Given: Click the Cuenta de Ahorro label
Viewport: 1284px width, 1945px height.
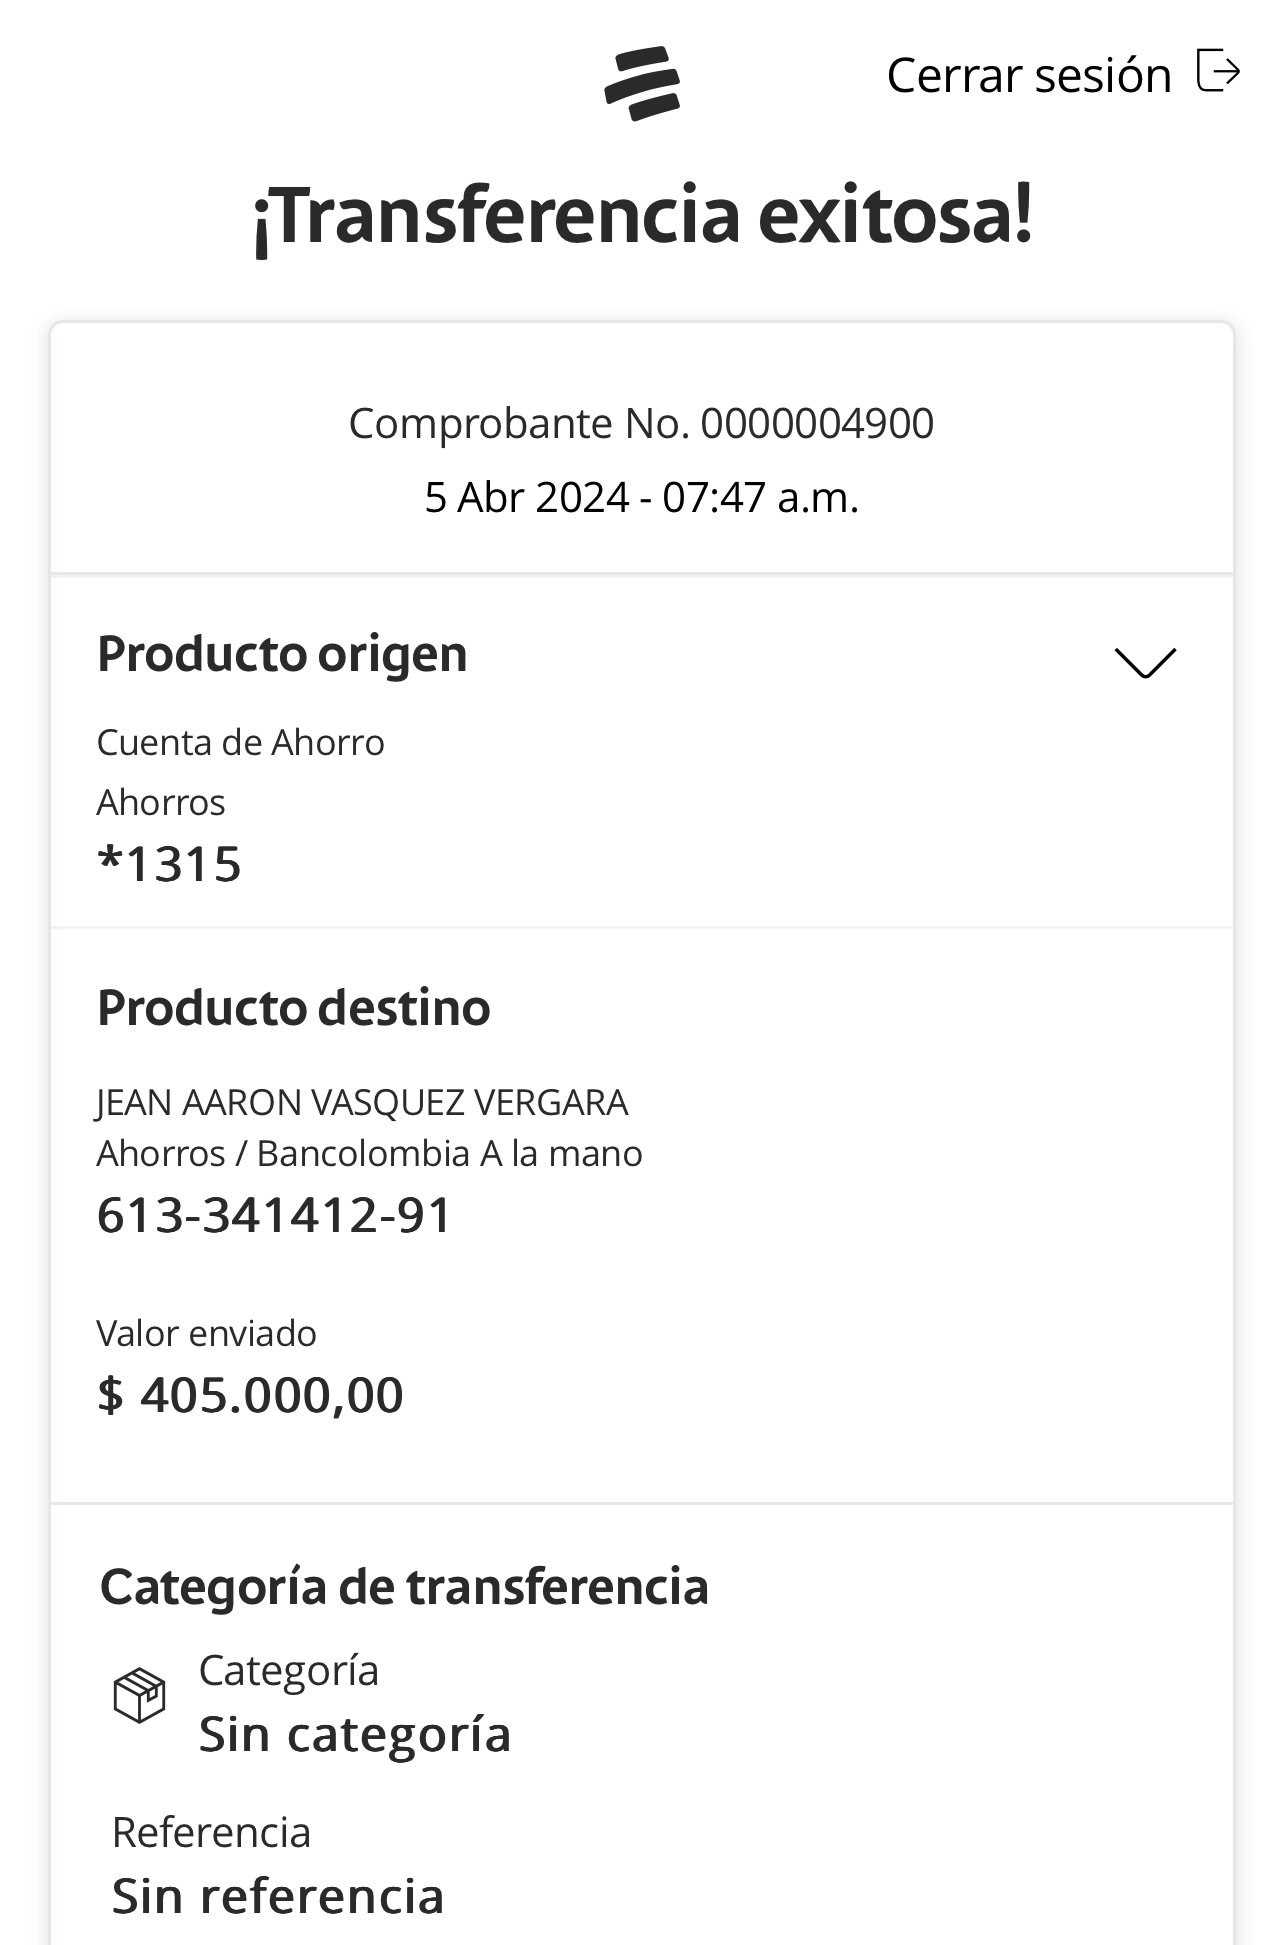Looking at the screenshot, I should click(x=240, y=743).
